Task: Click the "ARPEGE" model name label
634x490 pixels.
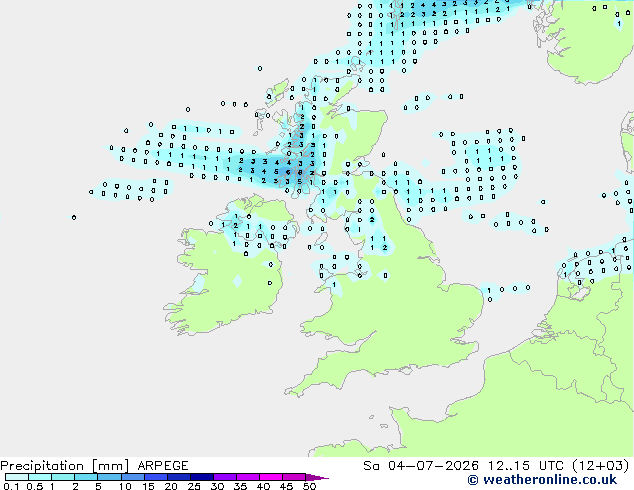Action: [x=163, y=466]
